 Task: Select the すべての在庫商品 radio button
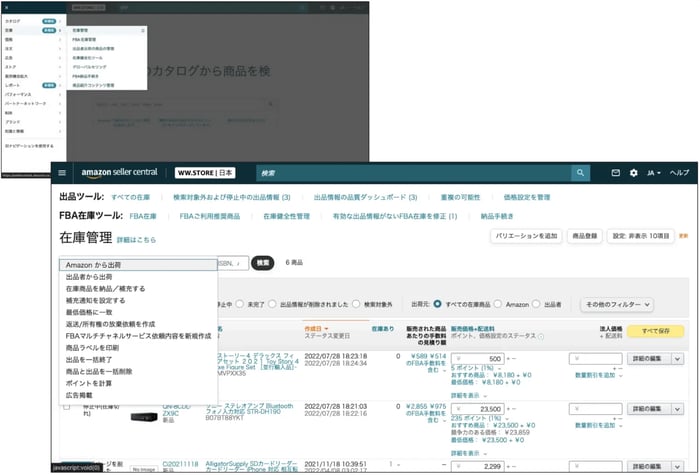tap(437, 304)
